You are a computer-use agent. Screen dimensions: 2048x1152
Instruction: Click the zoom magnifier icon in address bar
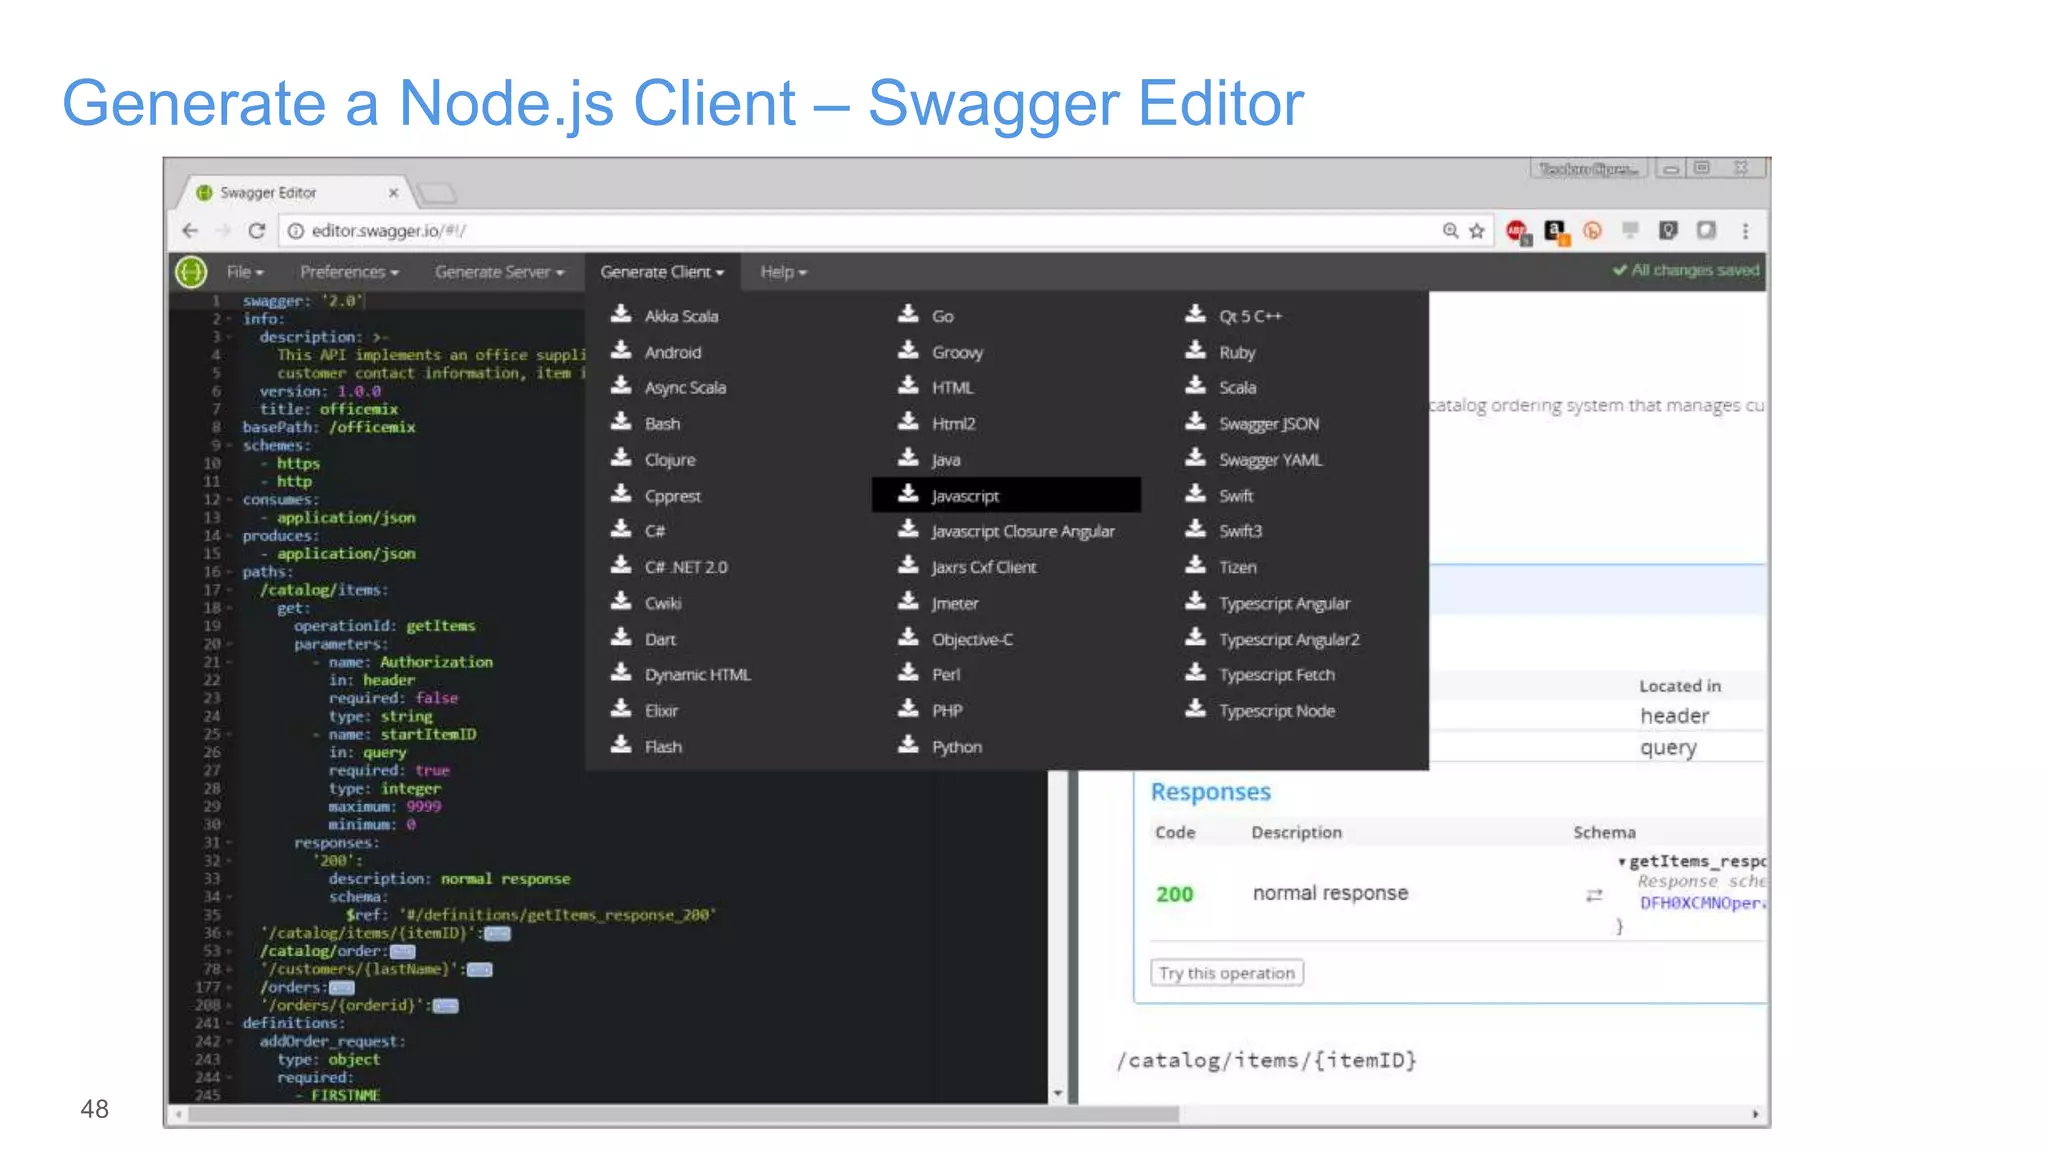pos(1450,231)
